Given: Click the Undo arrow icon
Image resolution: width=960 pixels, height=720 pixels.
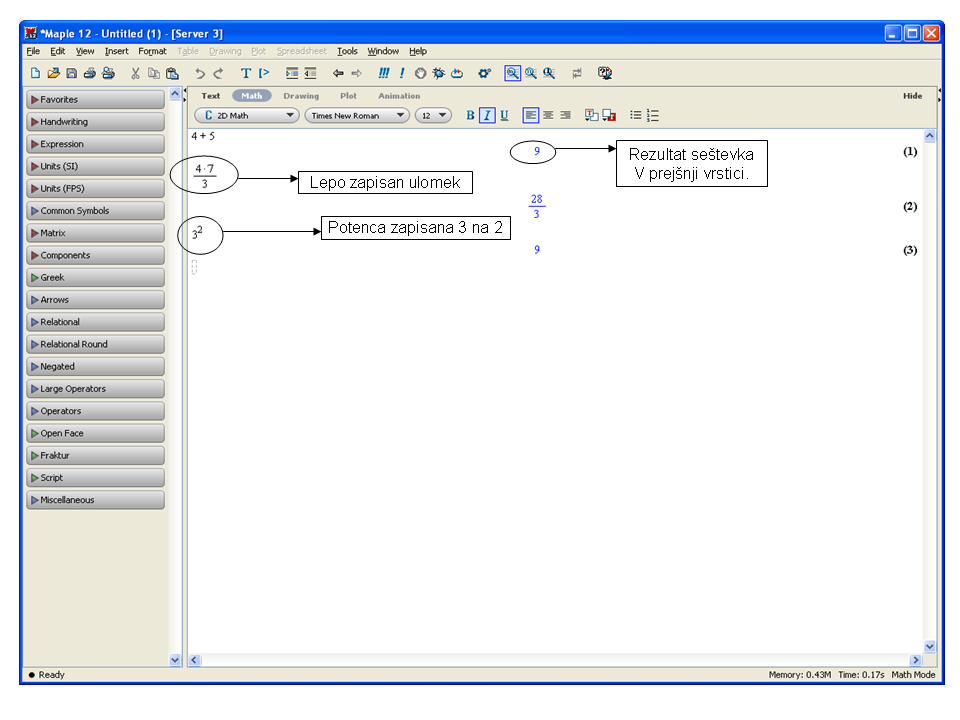Looking at the screenshot, I should (x=200, y=73).
